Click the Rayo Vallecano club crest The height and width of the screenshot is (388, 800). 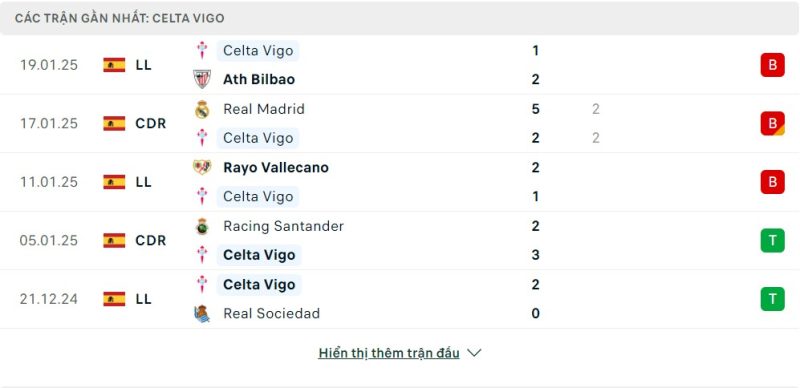(202, 167)
